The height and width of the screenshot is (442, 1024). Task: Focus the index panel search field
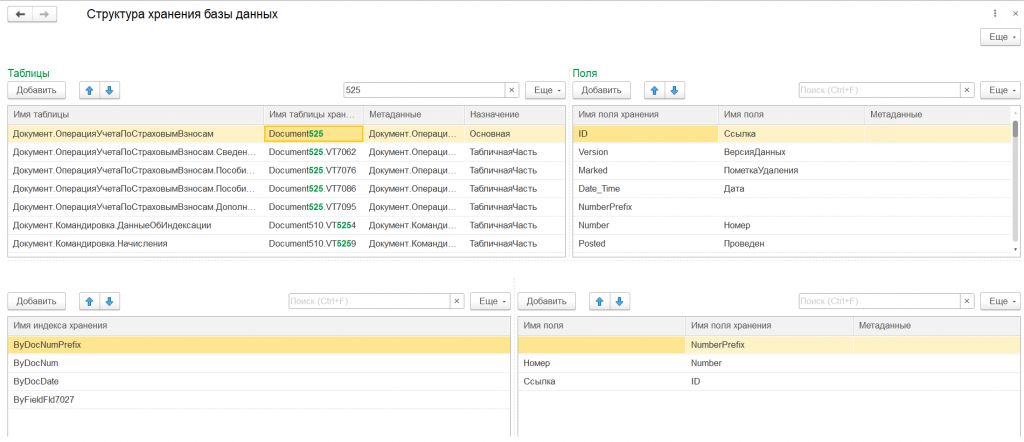pyautogui.click(x=370, y=301)
